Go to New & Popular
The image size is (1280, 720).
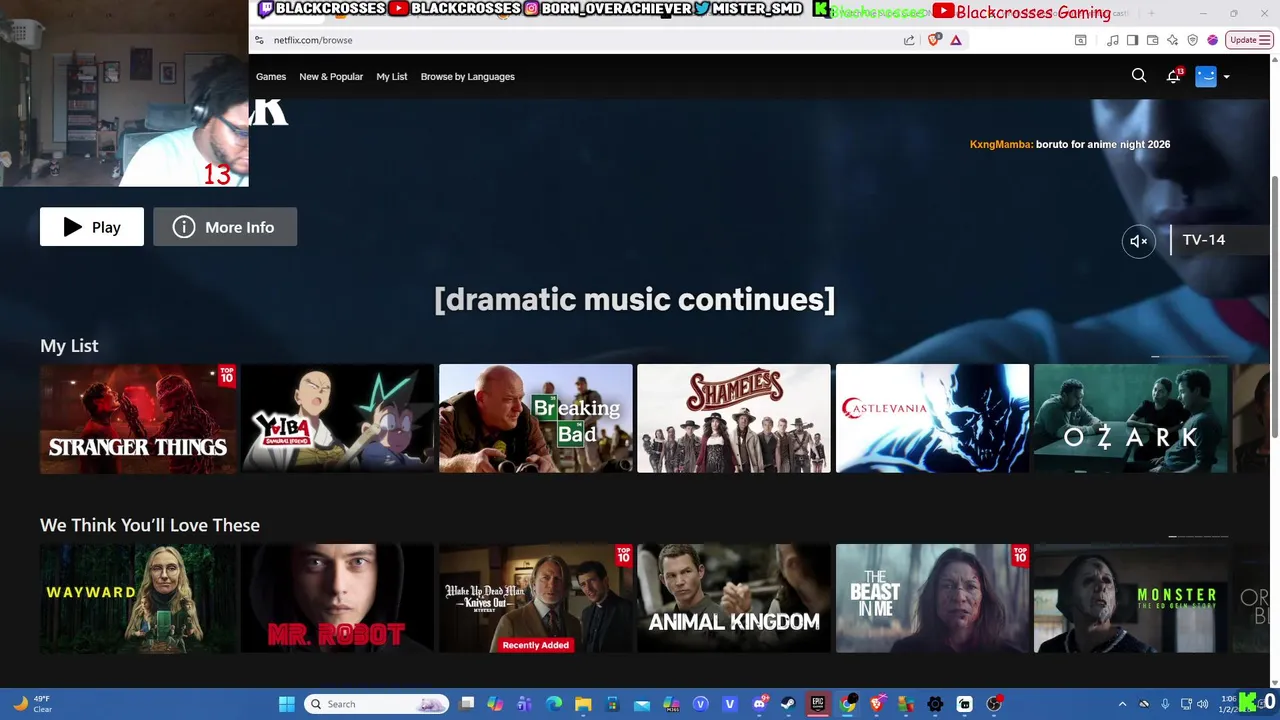[331, 76]
